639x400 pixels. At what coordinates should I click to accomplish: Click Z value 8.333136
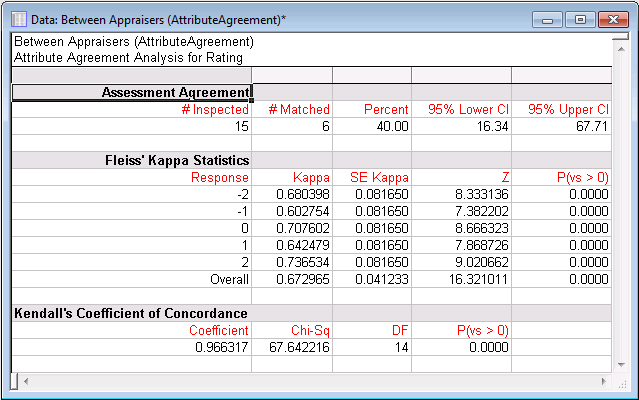coord(462,195)
